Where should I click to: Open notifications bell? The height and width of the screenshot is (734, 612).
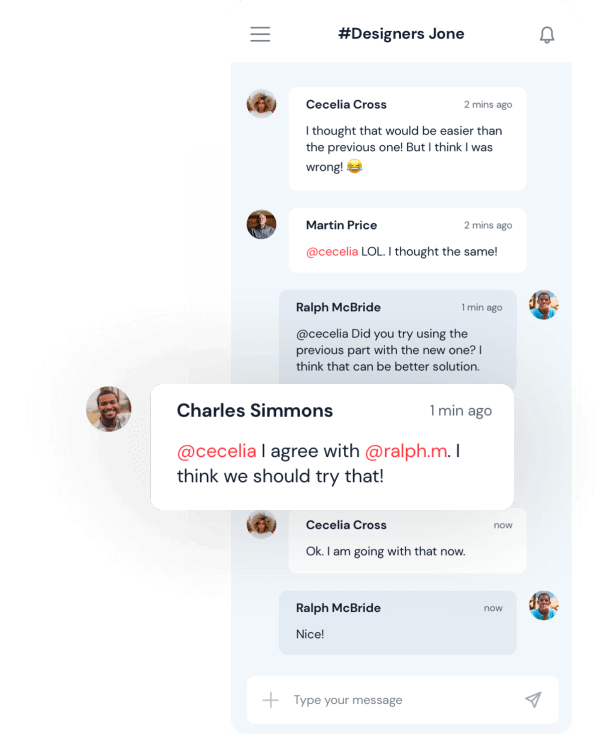(x=546, y=35)
